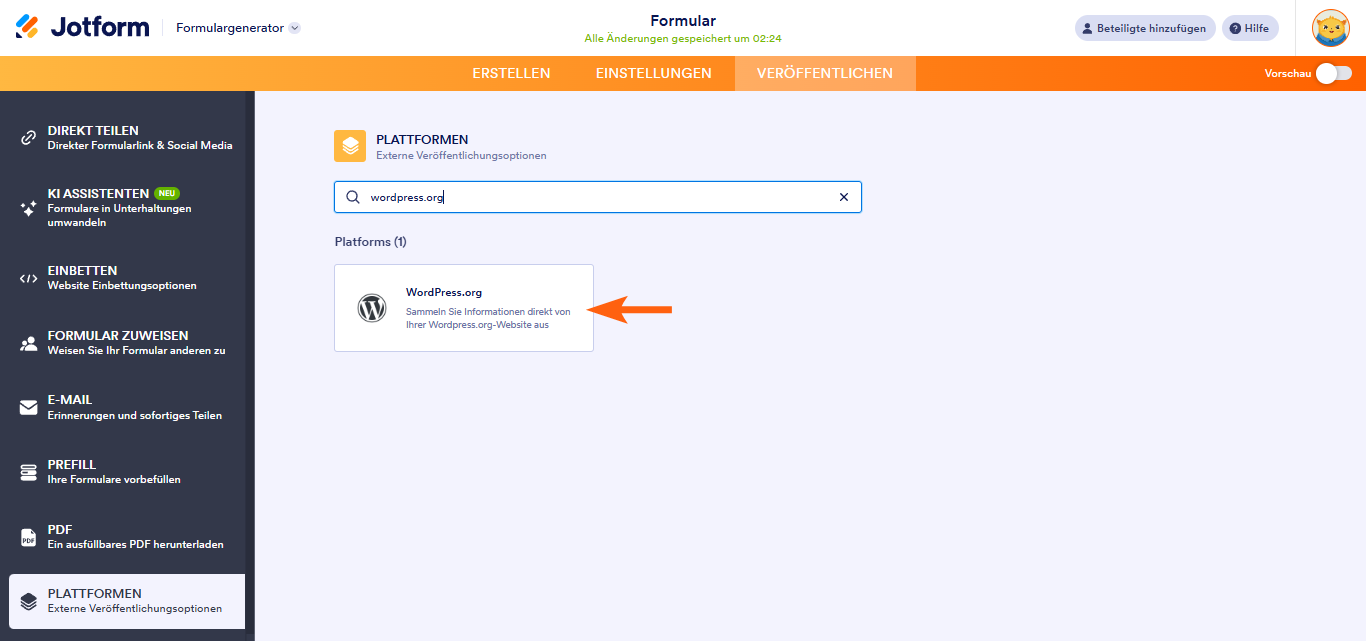The image size is (1366, 641).
Task: Open the Plattformen sidebar item
Action: pos(126,601)
